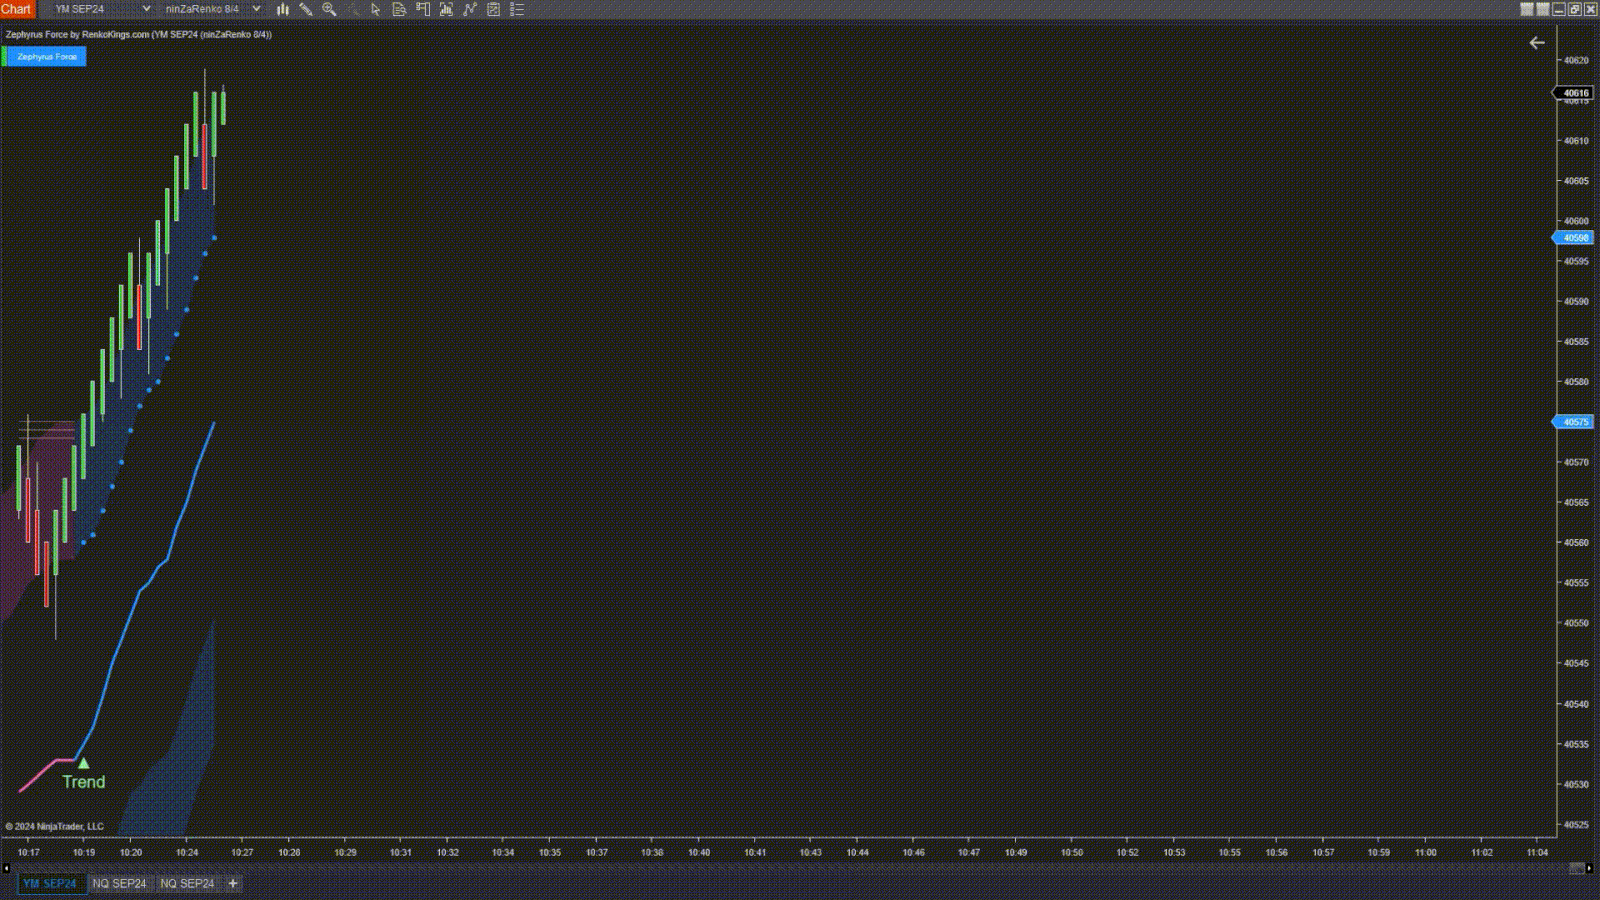Screen dimensions: 1600x900
Task: Select the drawing tools pencil icon
Action: coord(306,9)
